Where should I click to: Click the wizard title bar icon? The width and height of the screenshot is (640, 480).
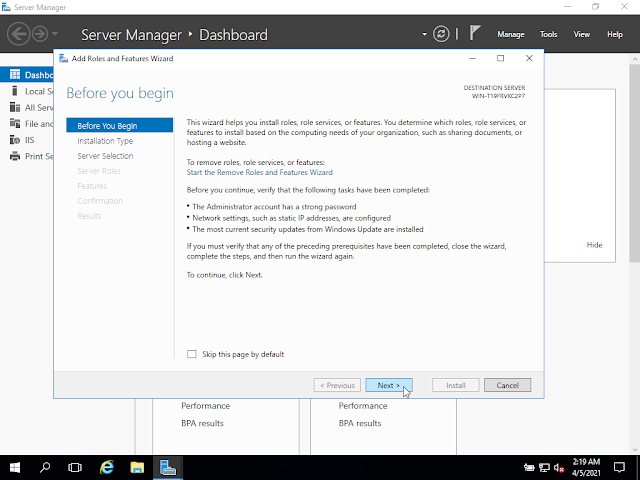pos(63,58)
